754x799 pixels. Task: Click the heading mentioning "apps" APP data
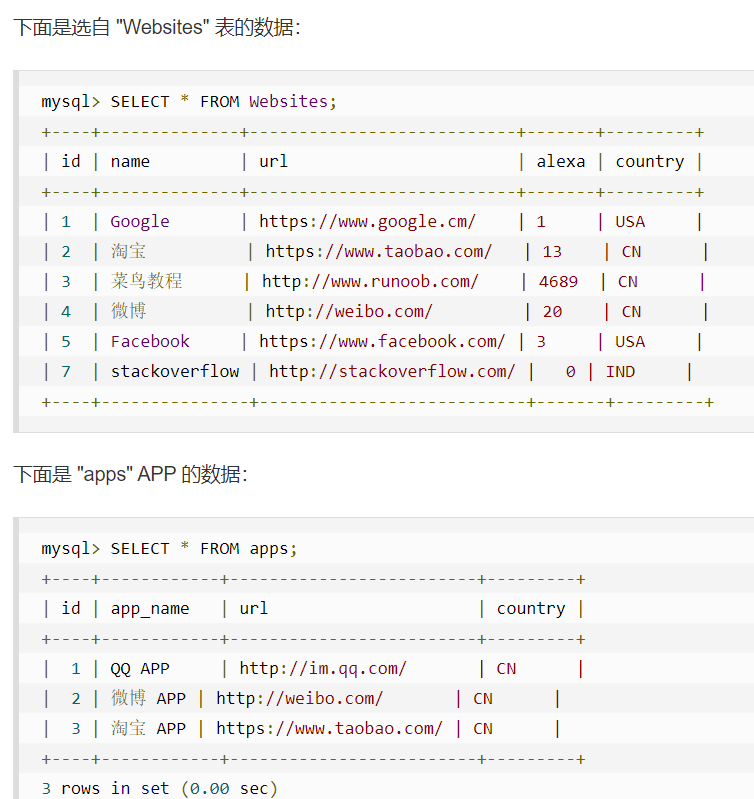point(130,474)
